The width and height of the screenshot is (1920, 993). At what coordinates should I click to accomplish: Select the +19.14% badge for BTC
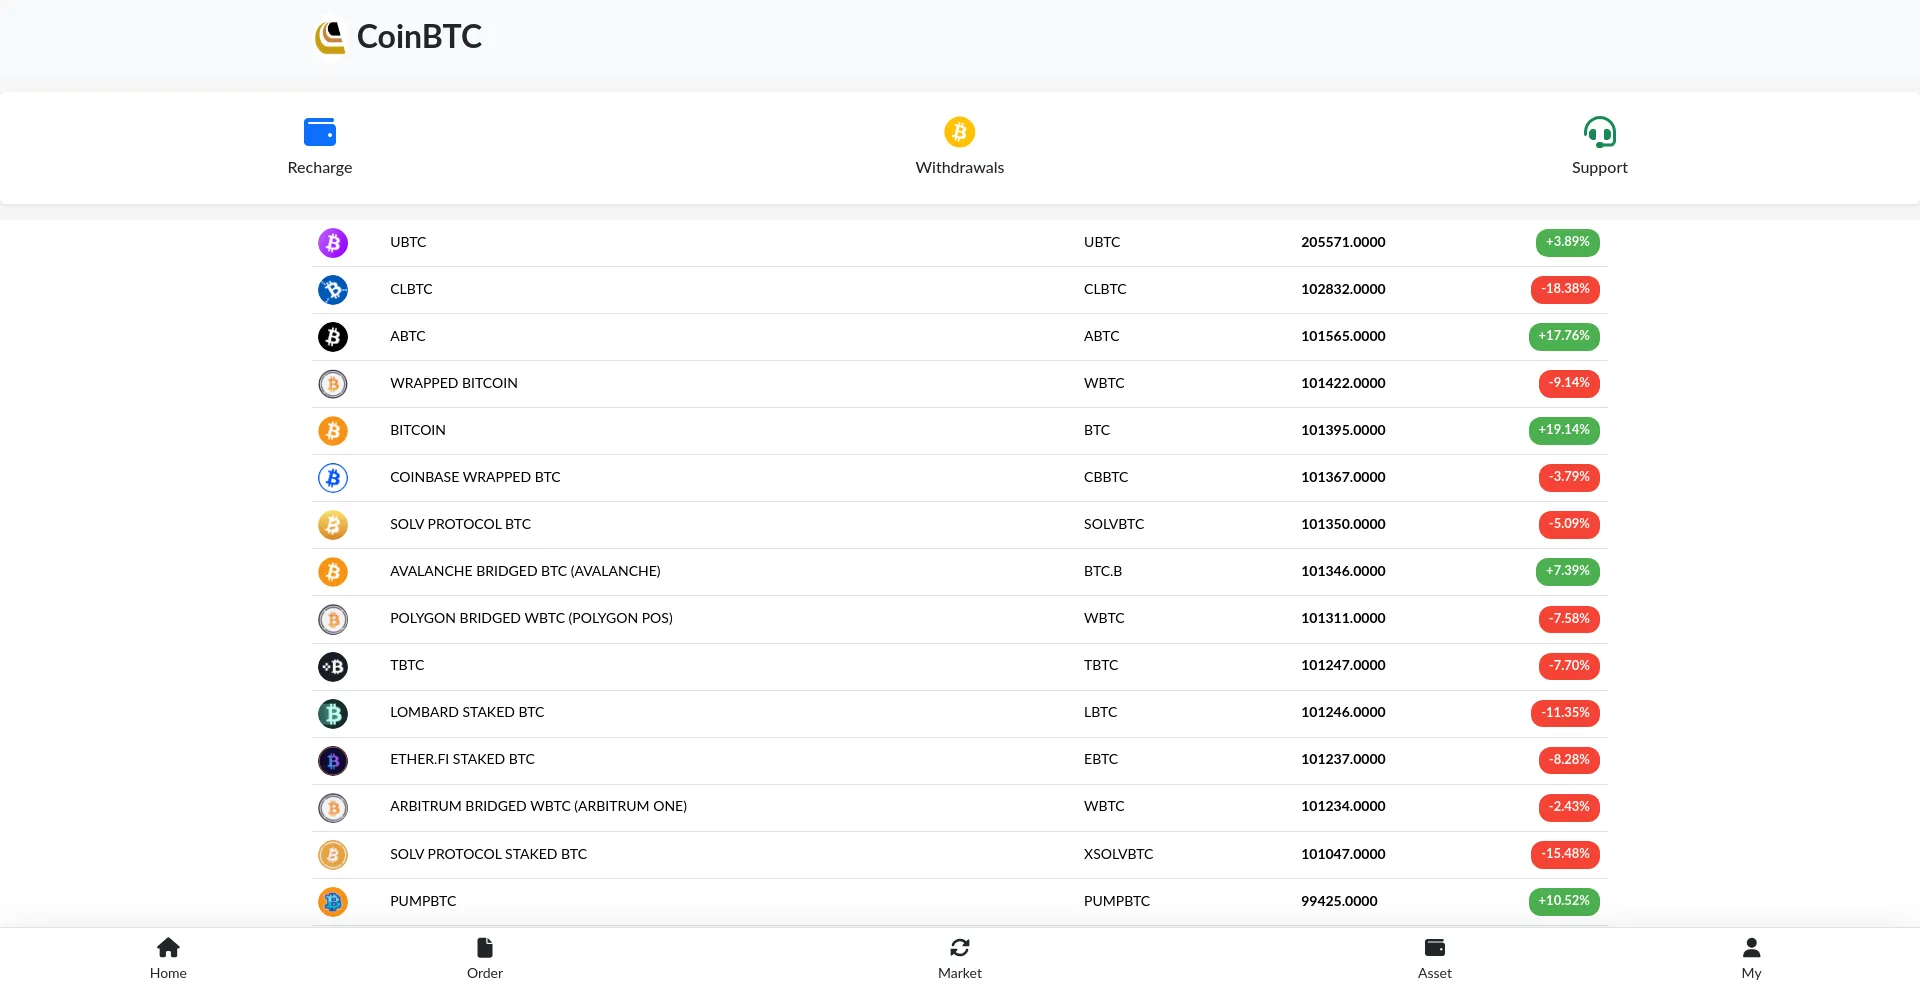point(1564,430)
